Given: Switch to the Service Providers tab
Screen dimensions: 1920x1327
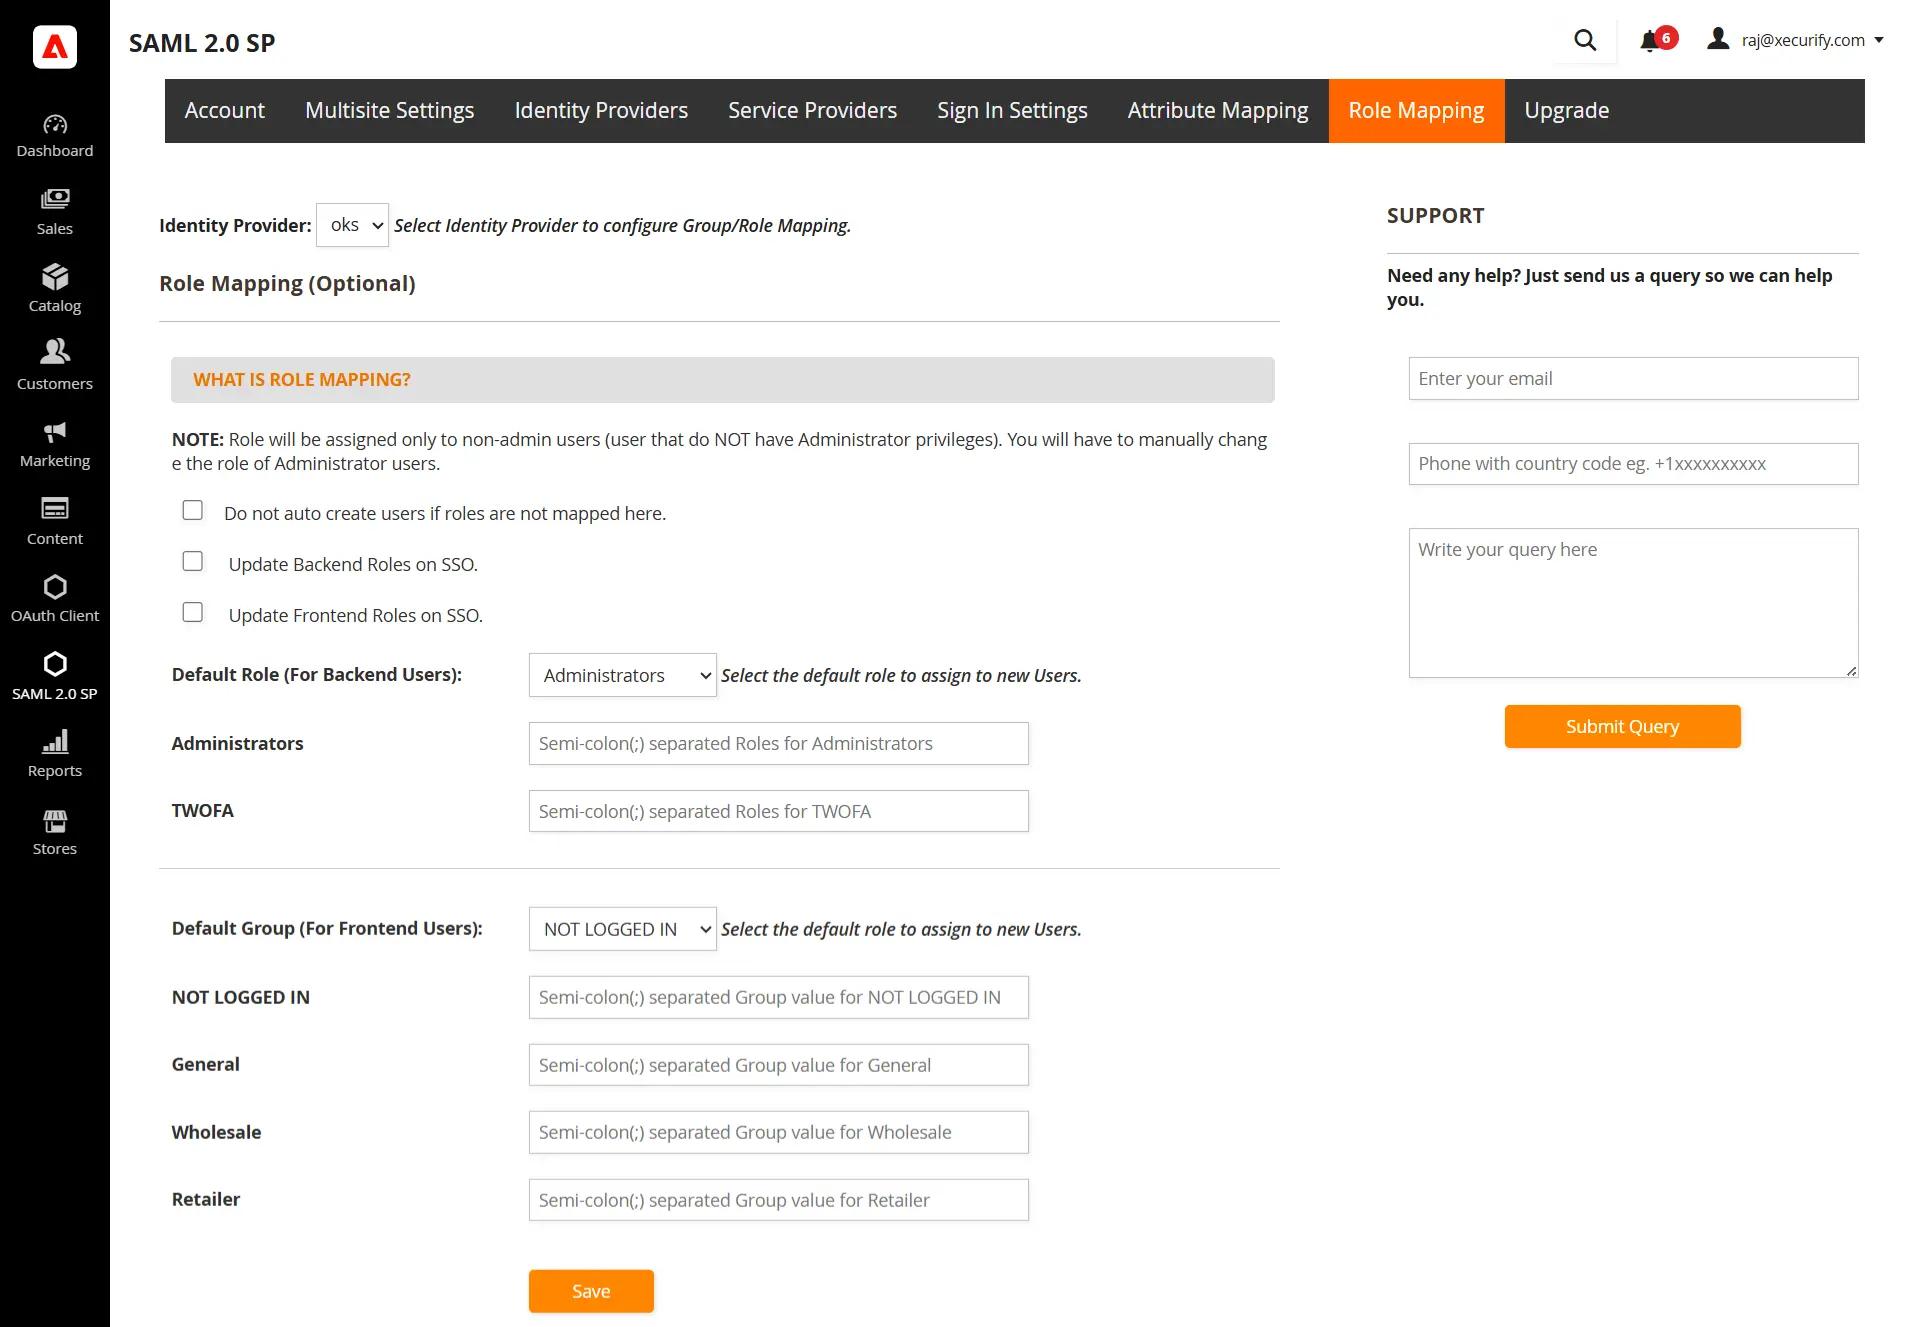Looking at the screenshot, I should tap(812, 111).
